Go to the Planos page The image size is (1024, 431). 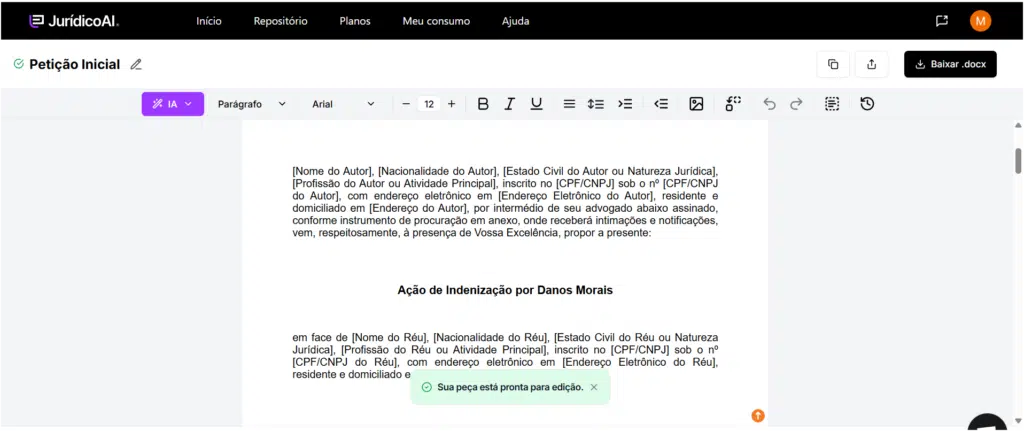click(355, 21)
